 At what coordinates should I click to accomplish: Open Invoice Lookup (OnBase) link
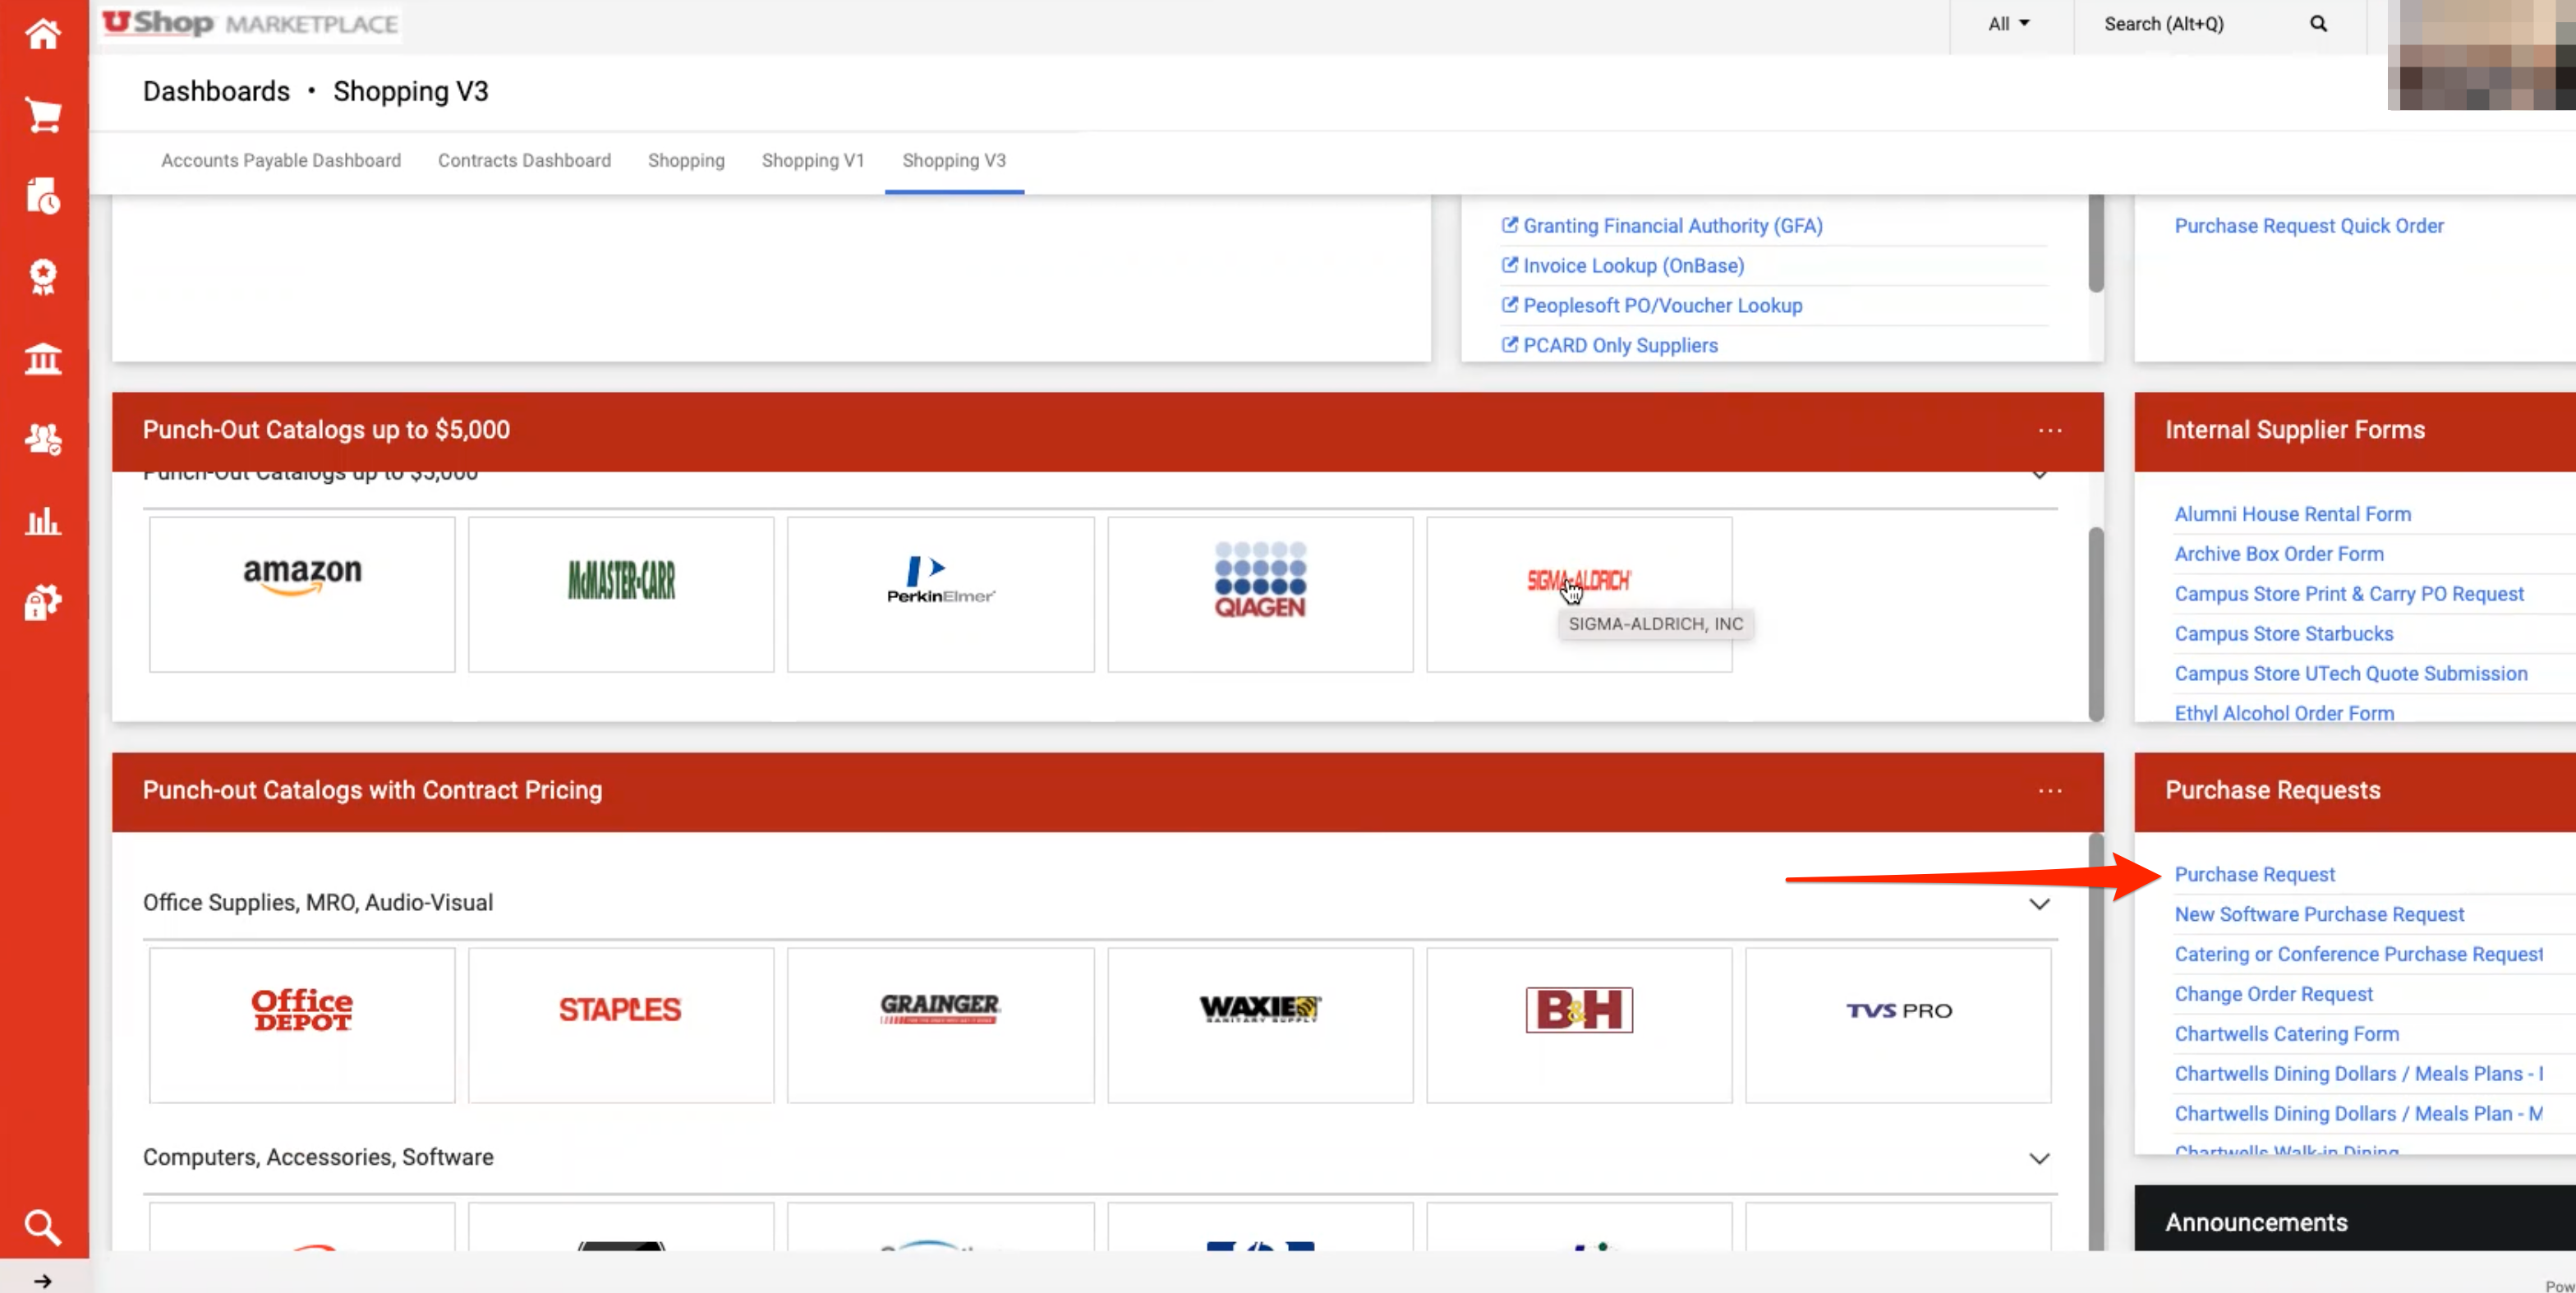point(1633,266)
